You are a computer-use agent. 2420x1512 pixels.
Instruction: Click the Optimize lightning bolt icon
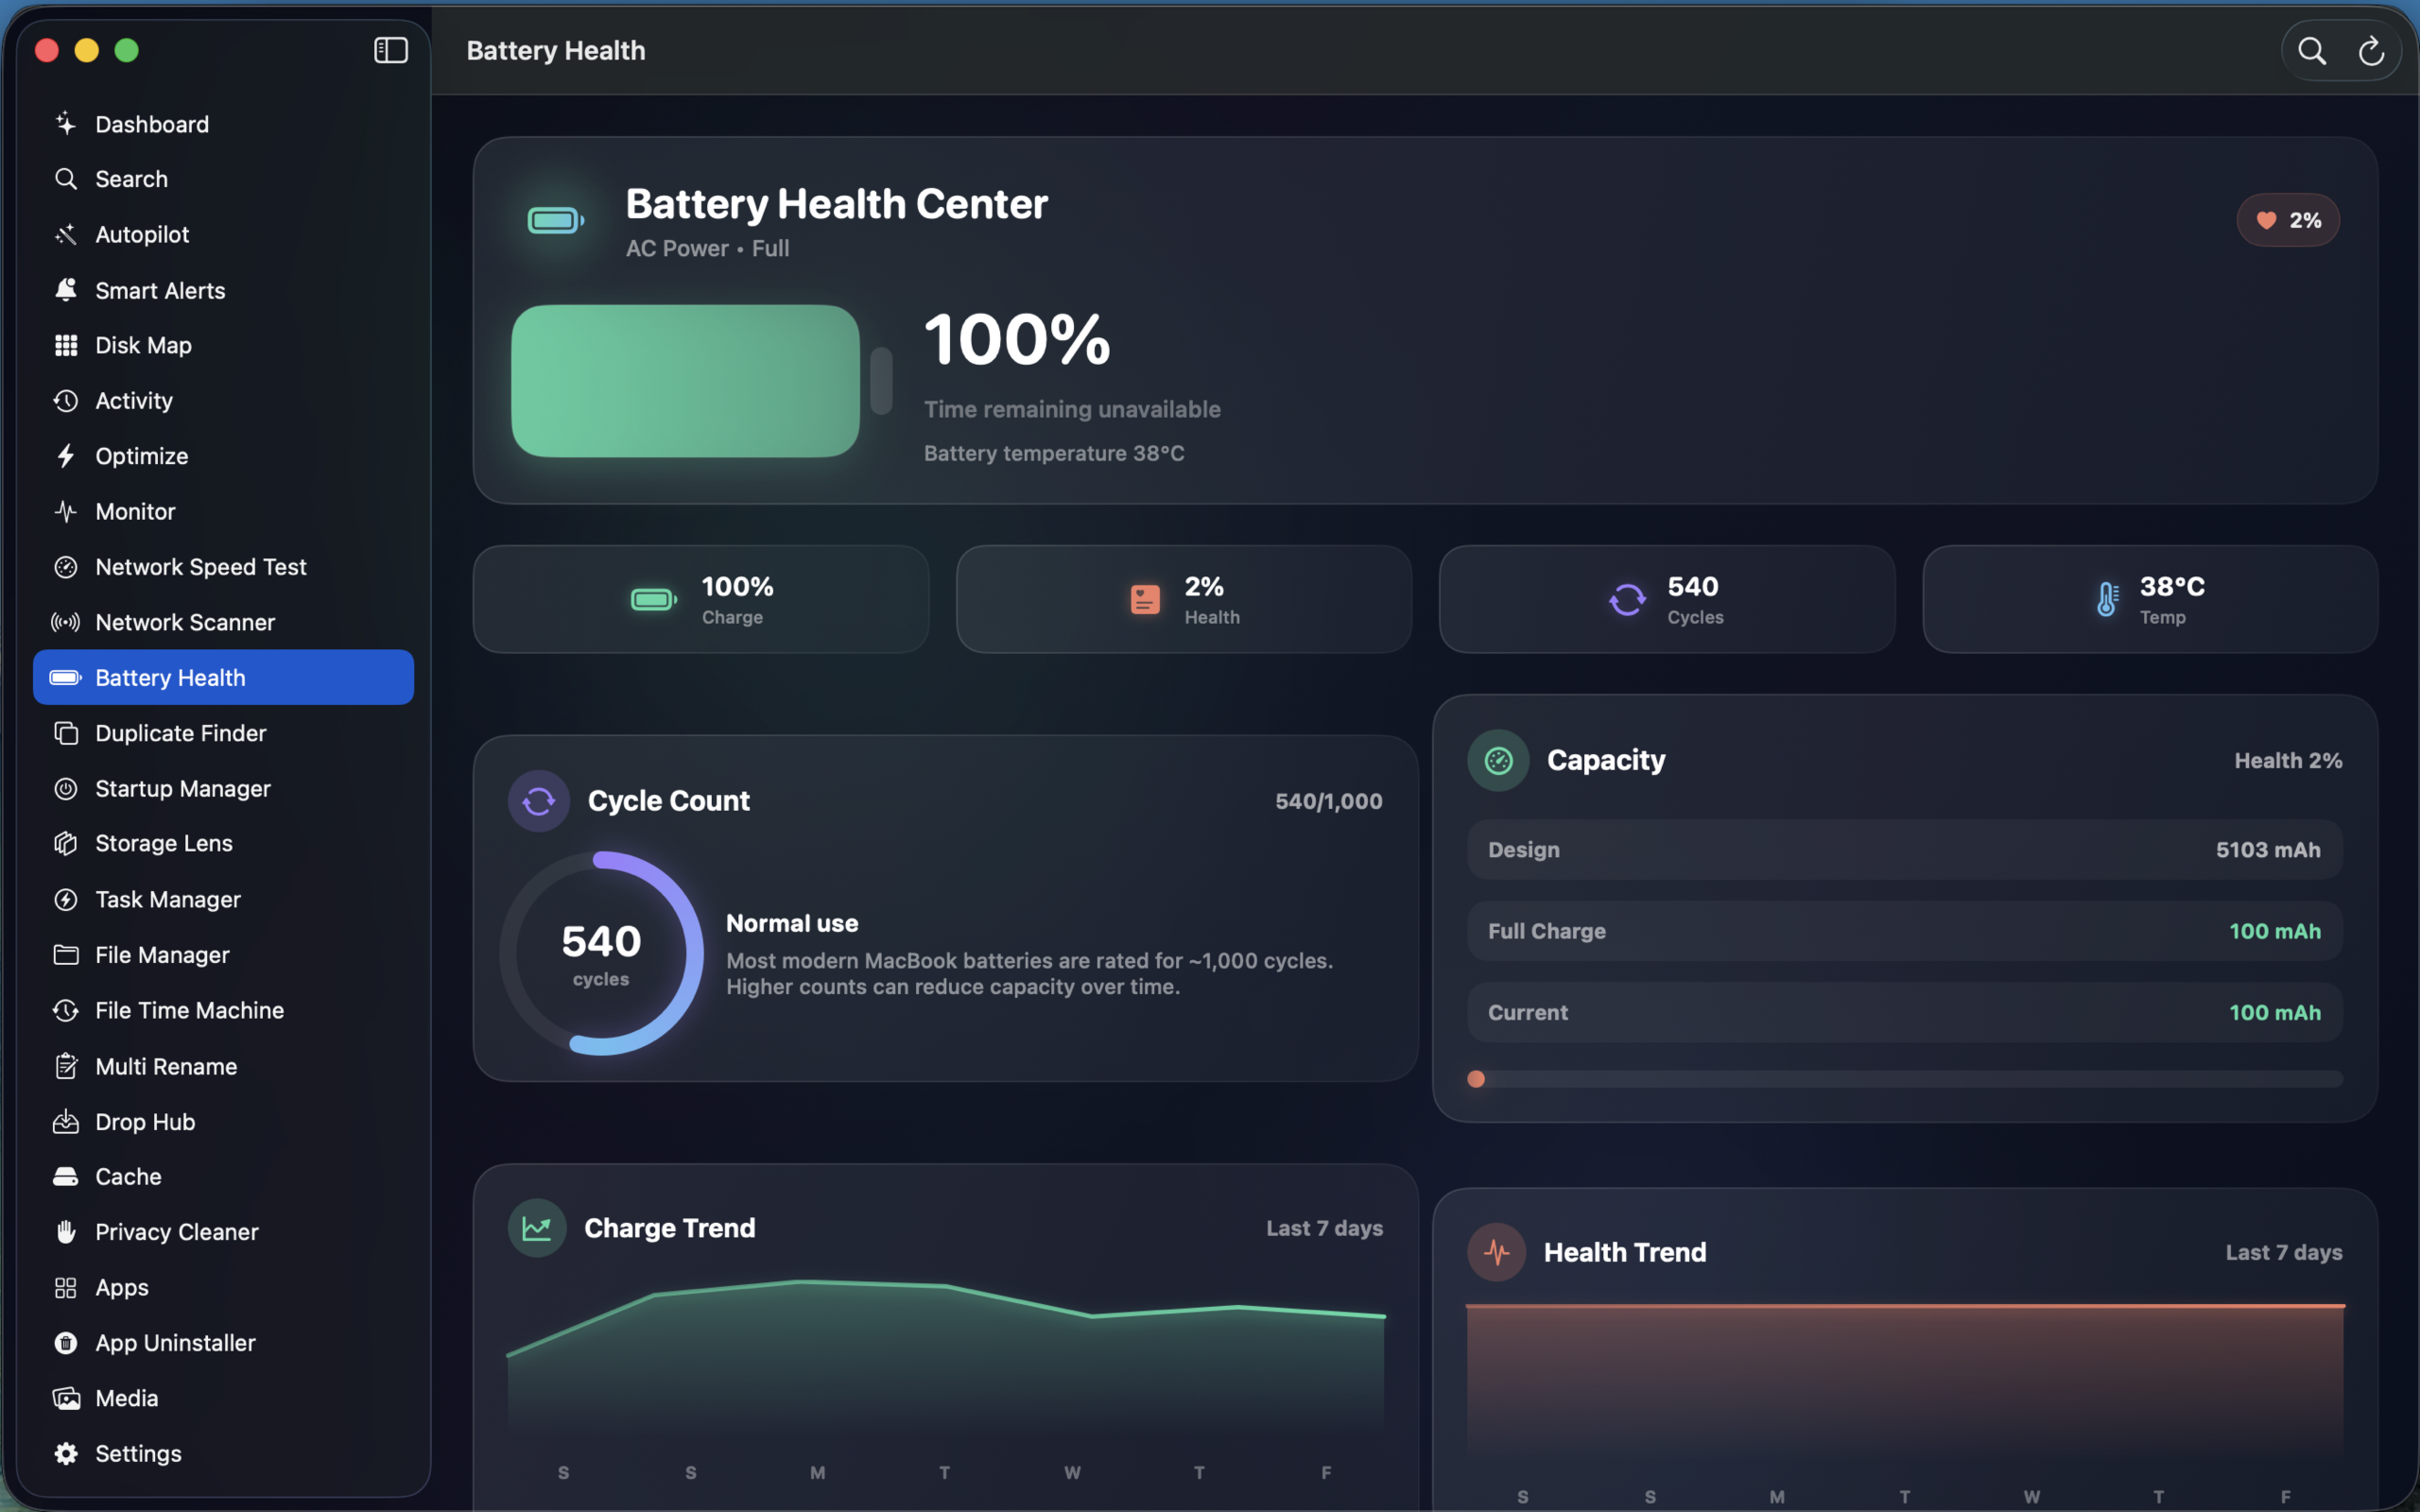click(x=66, y=456)
